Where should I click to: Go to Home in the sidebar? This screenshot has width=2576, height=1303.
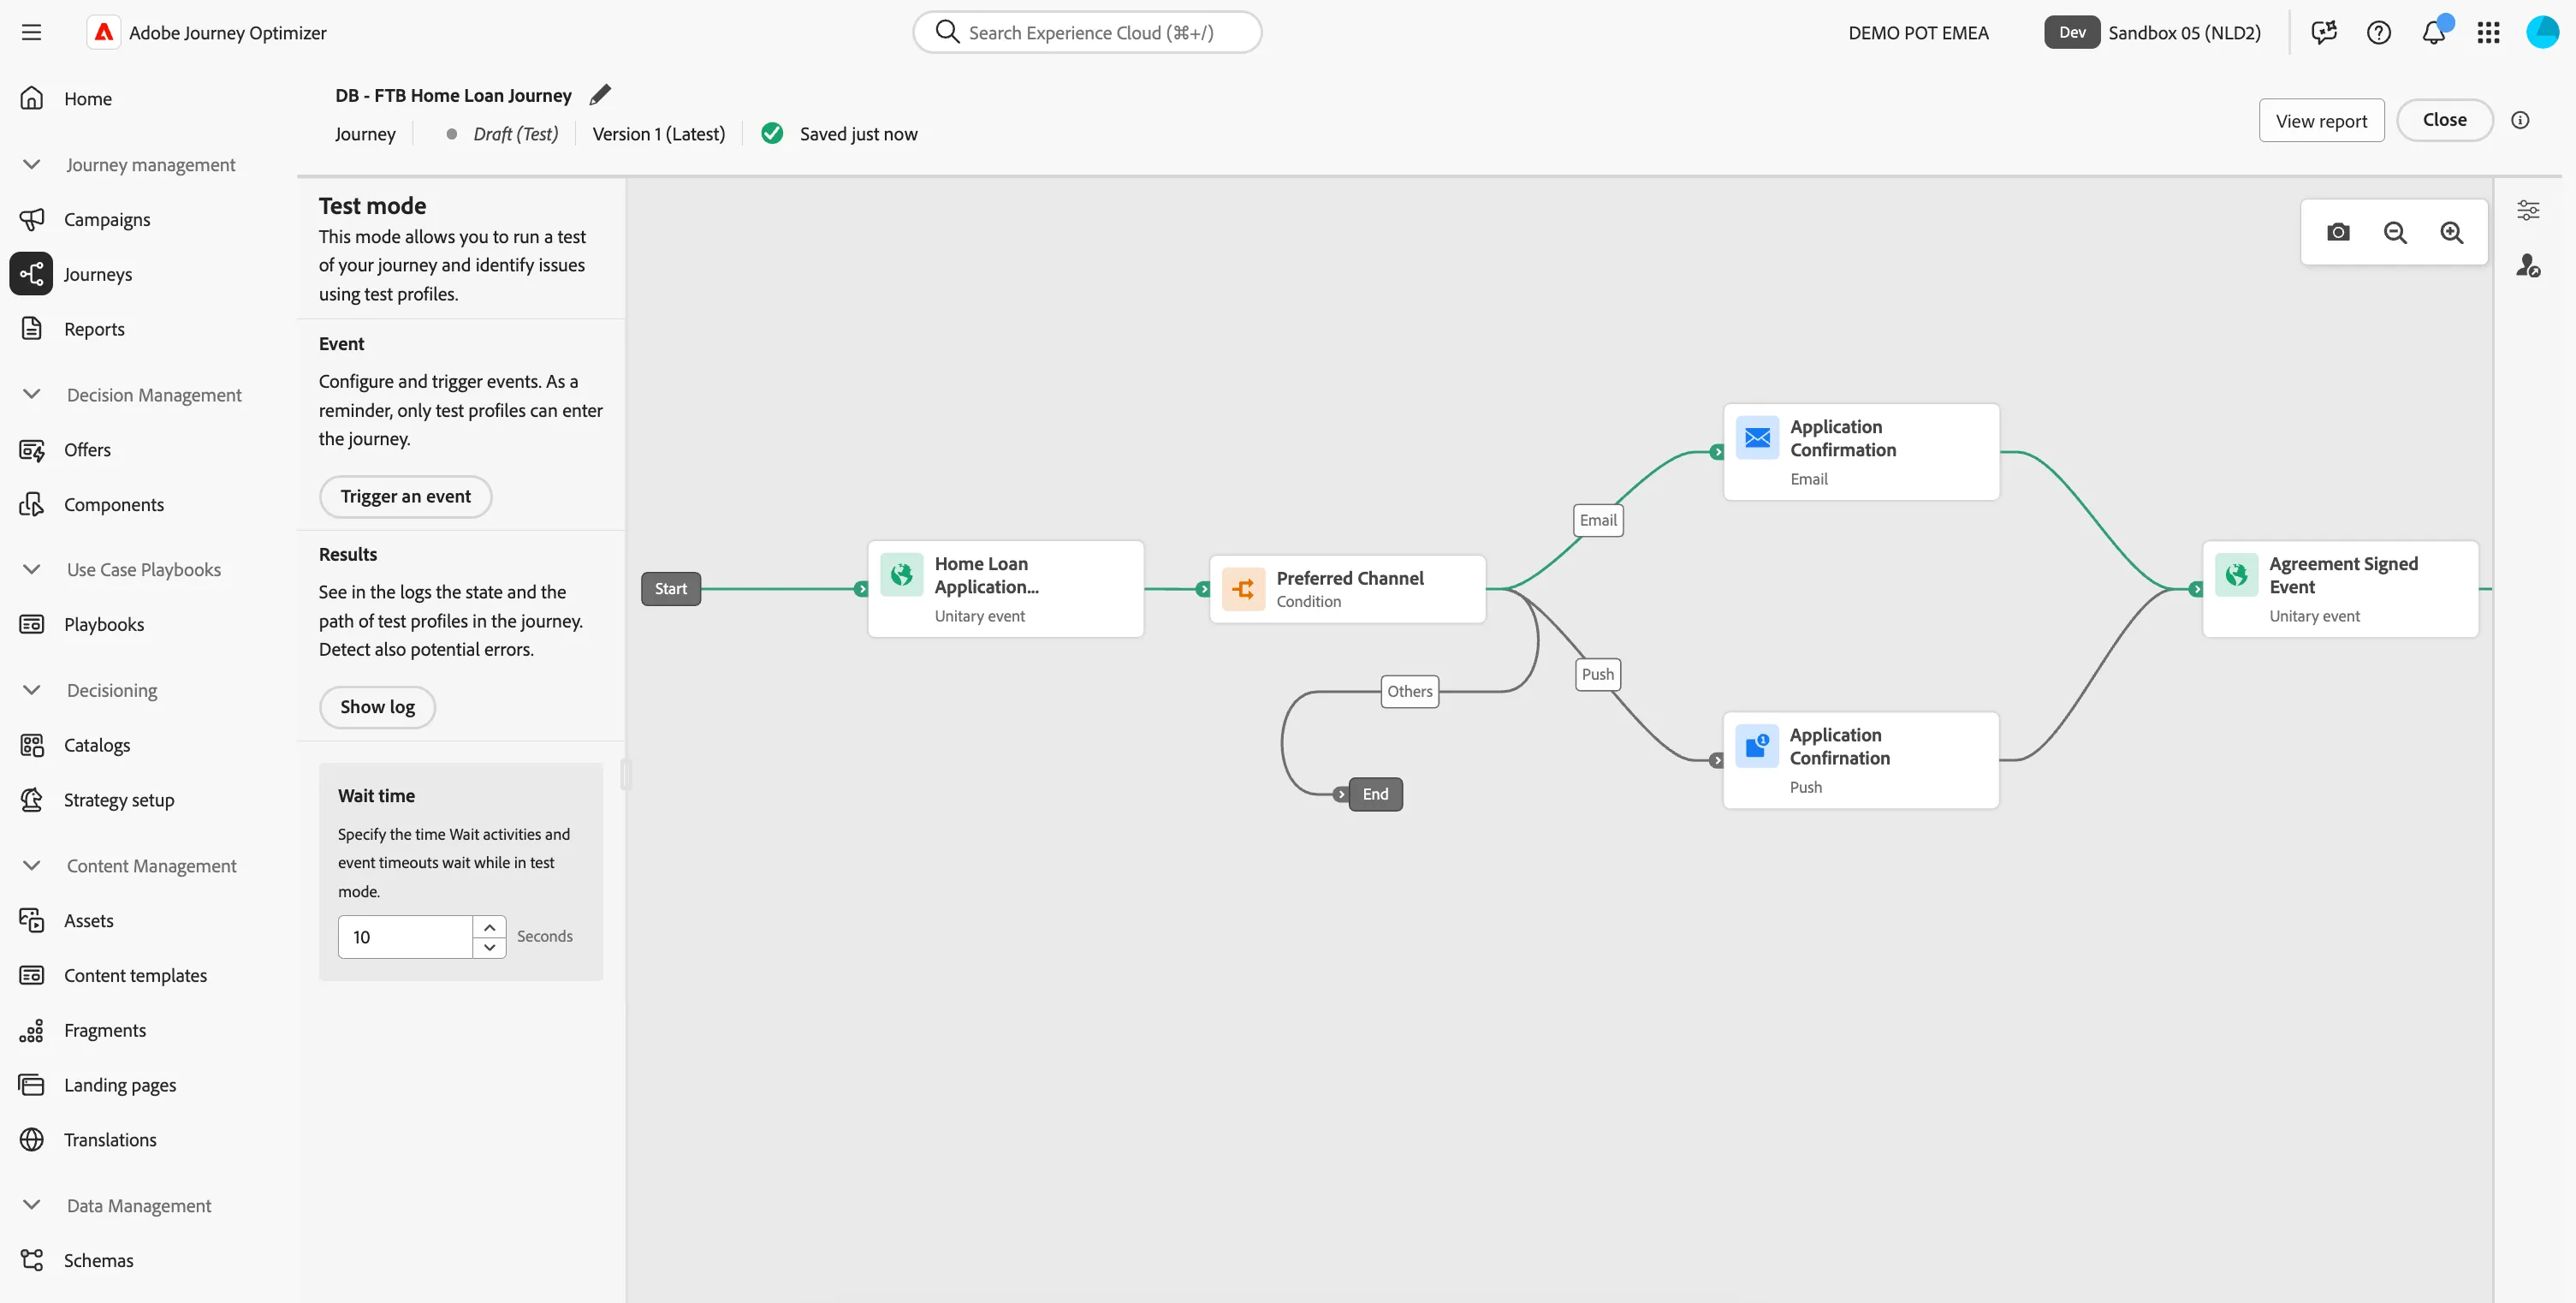click(88, 98)
